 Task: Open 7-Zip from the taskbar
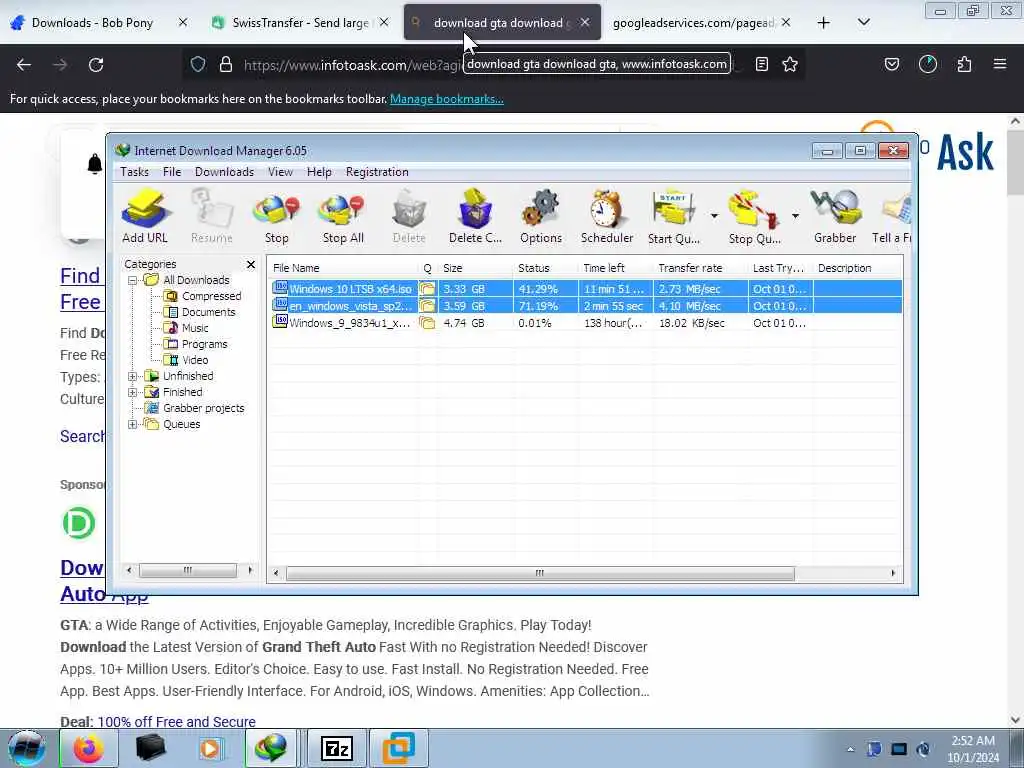336,748
